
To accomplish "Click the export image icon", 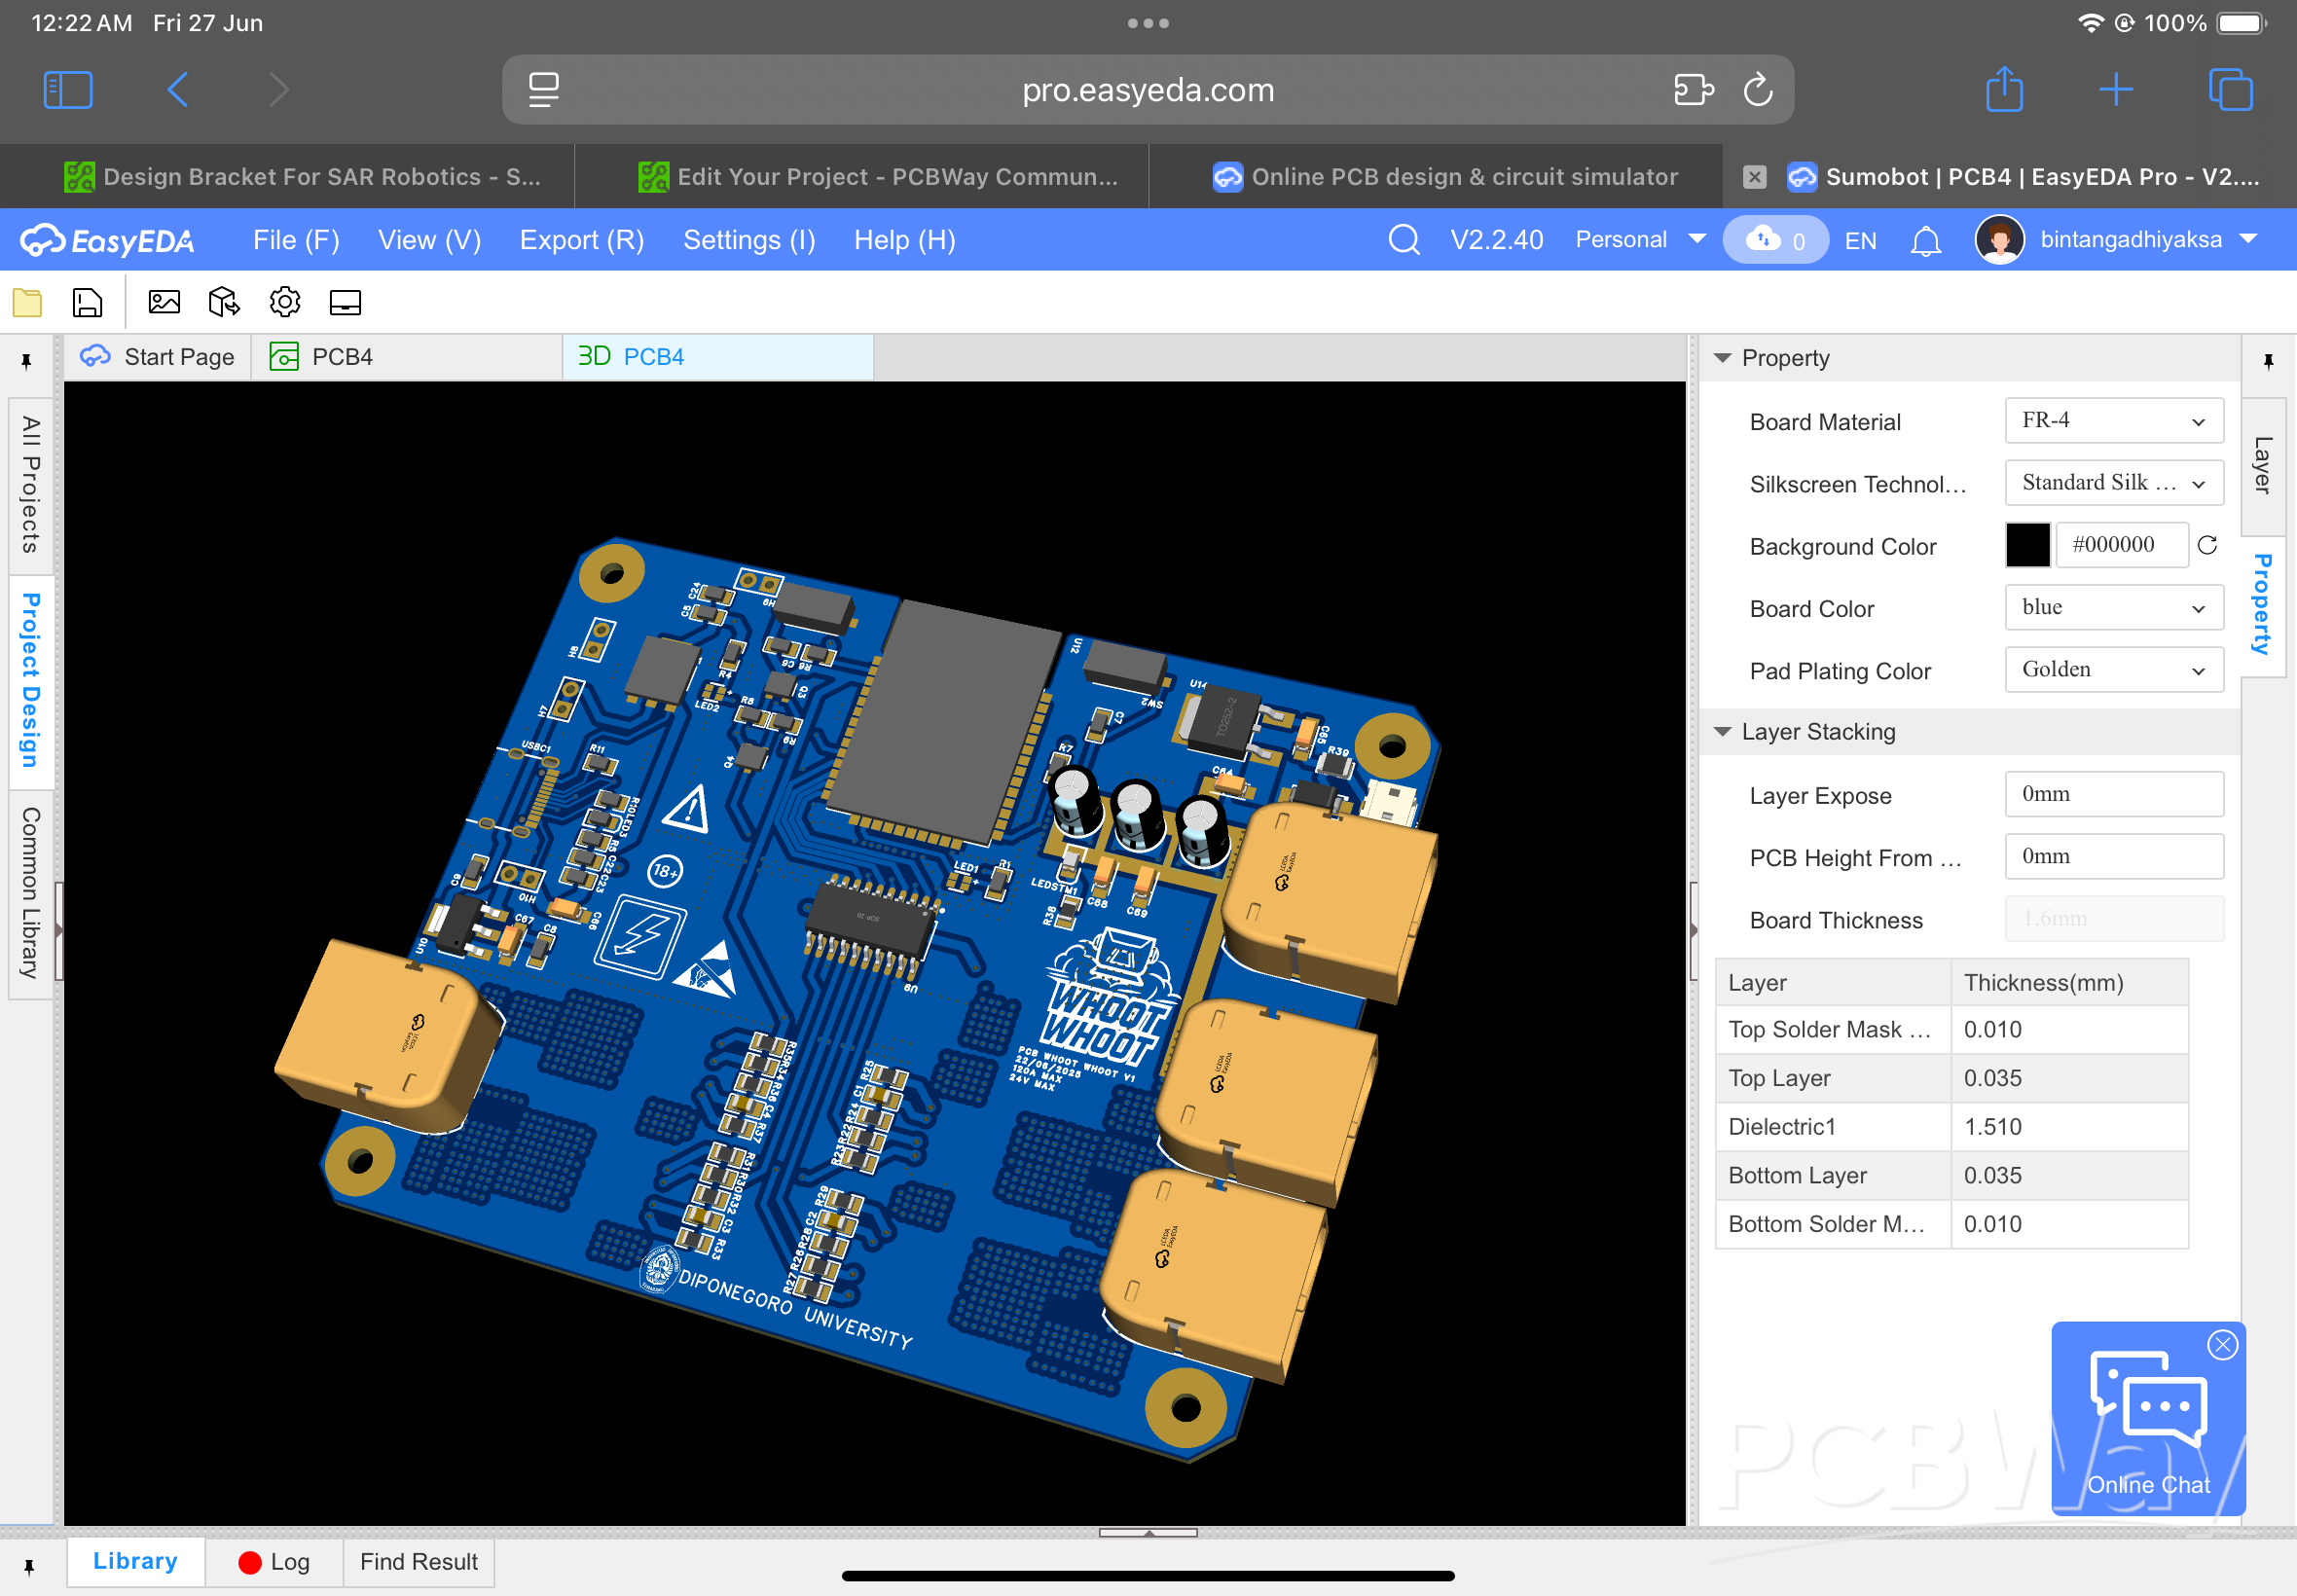I will pos(164,302).
